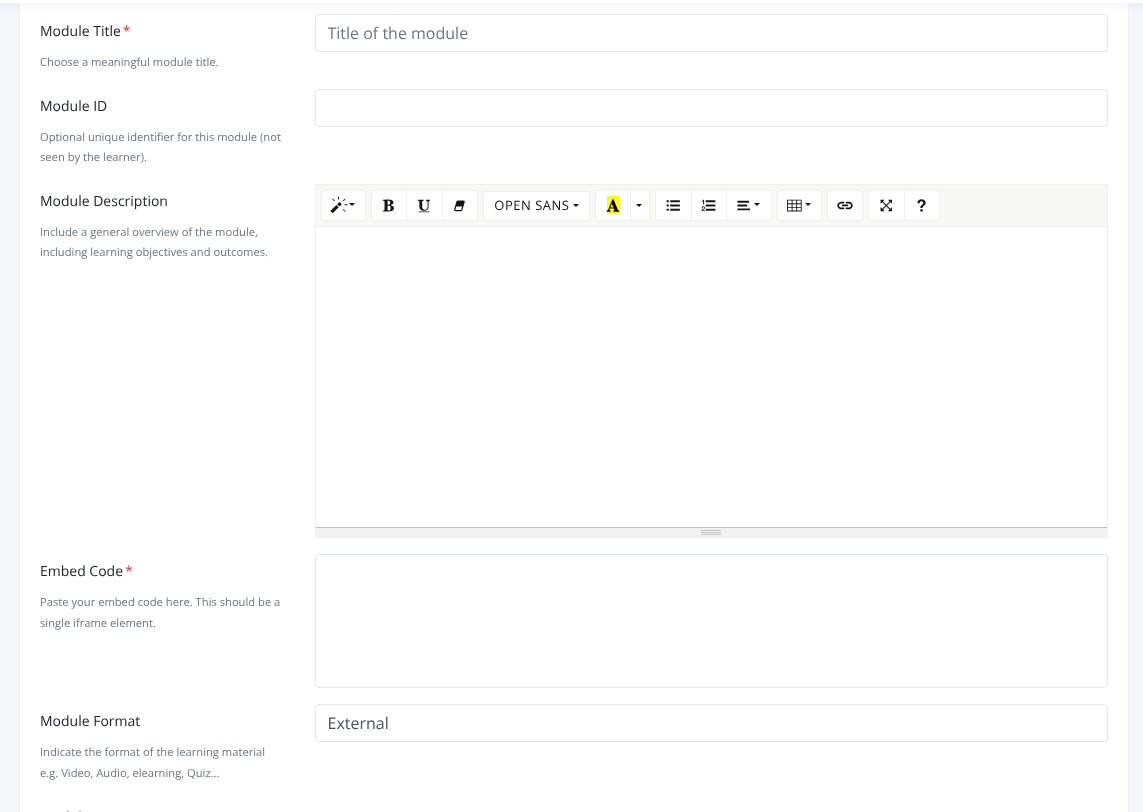Apply the yellow highlight color button

613,205
